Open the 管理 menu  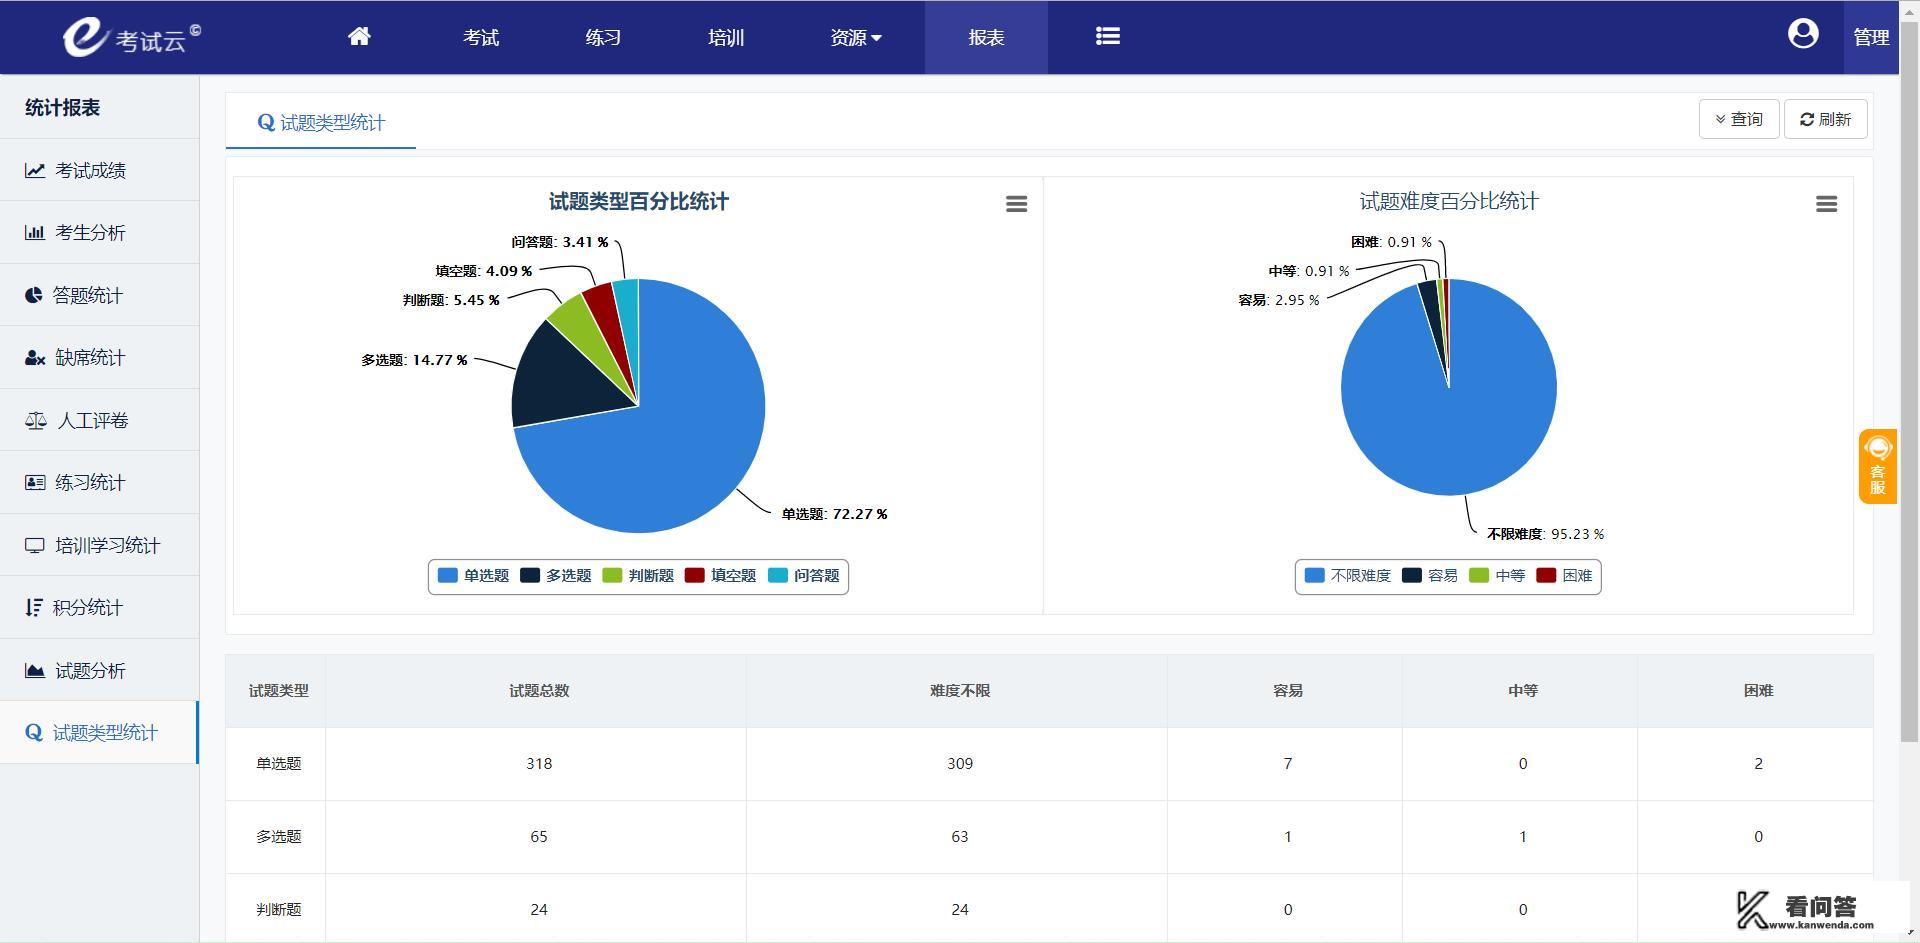1871,37
